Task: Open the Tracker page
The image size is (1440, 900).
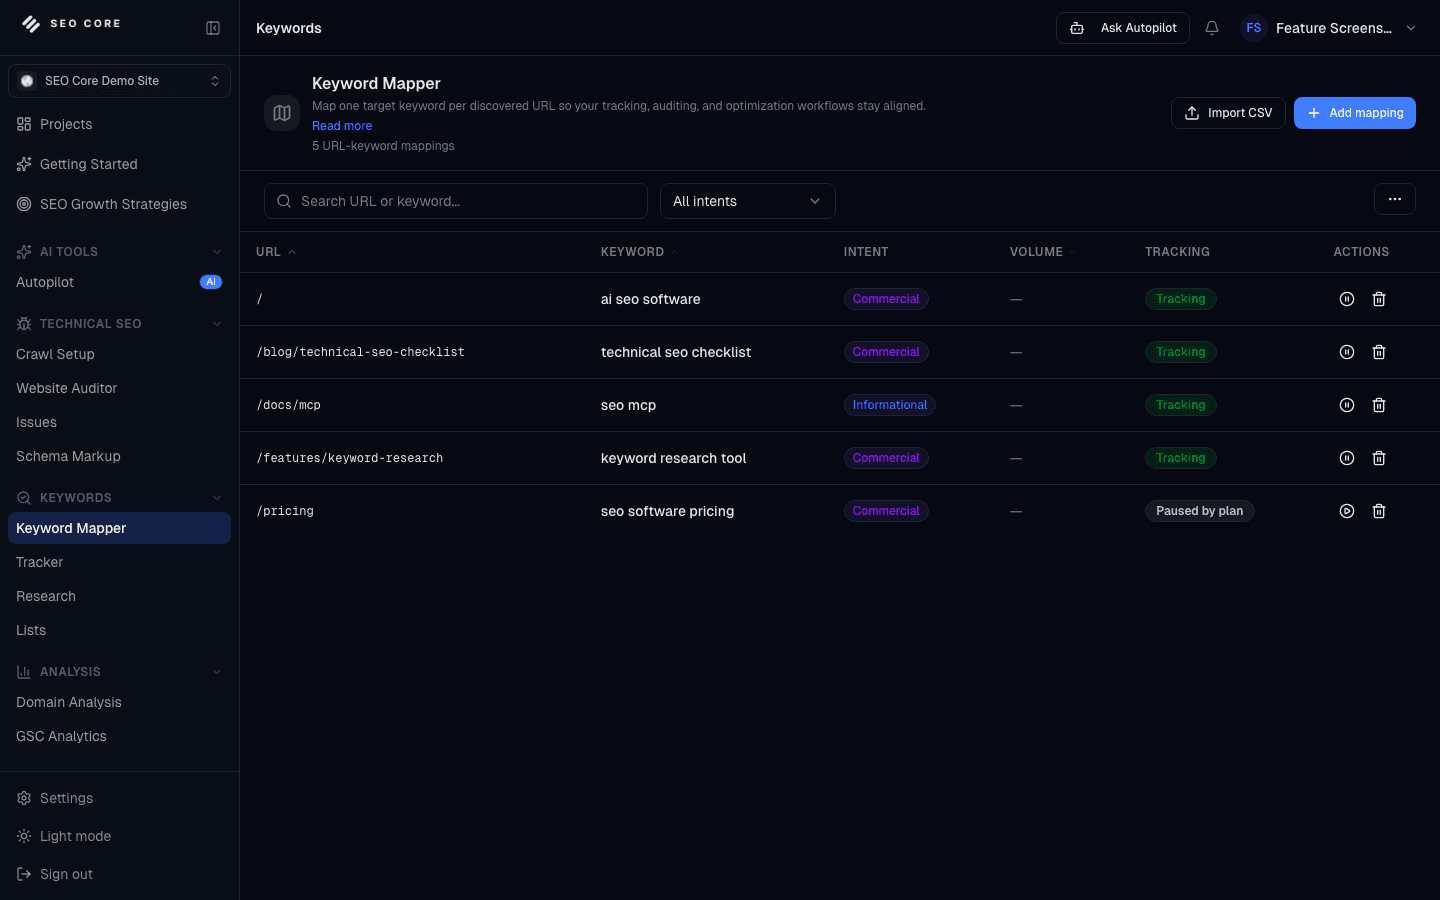Action: (119, 562)
